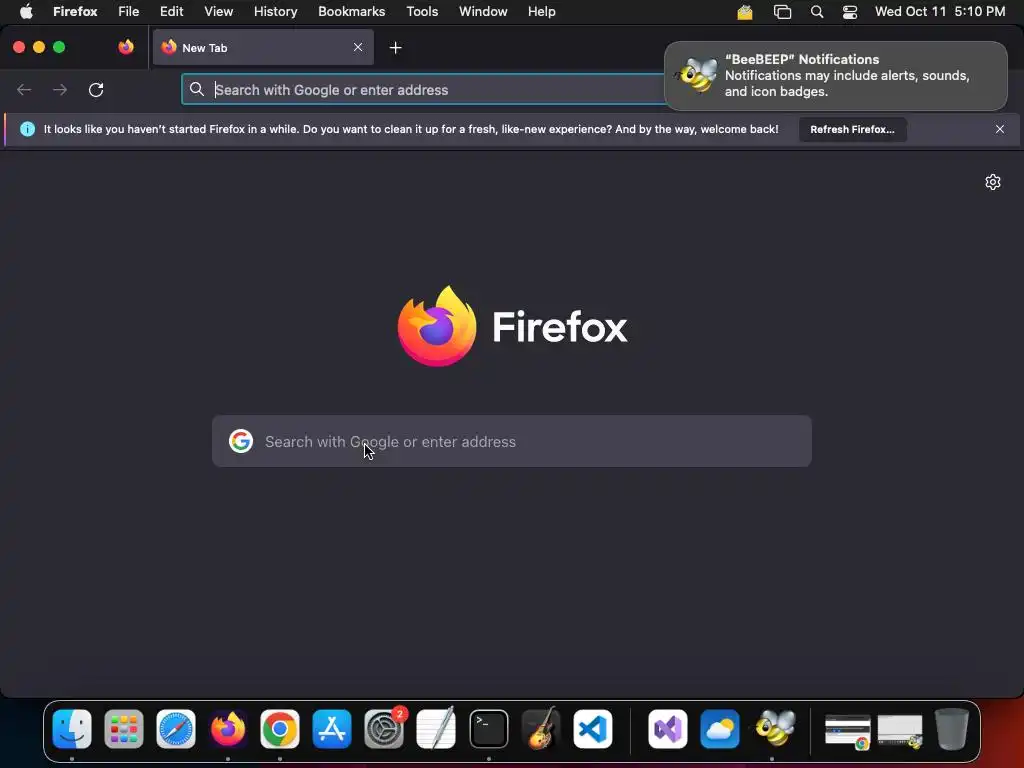1024x768 pixels.
Task: Click the info icon in notification bar
Action: click(27, 129)
